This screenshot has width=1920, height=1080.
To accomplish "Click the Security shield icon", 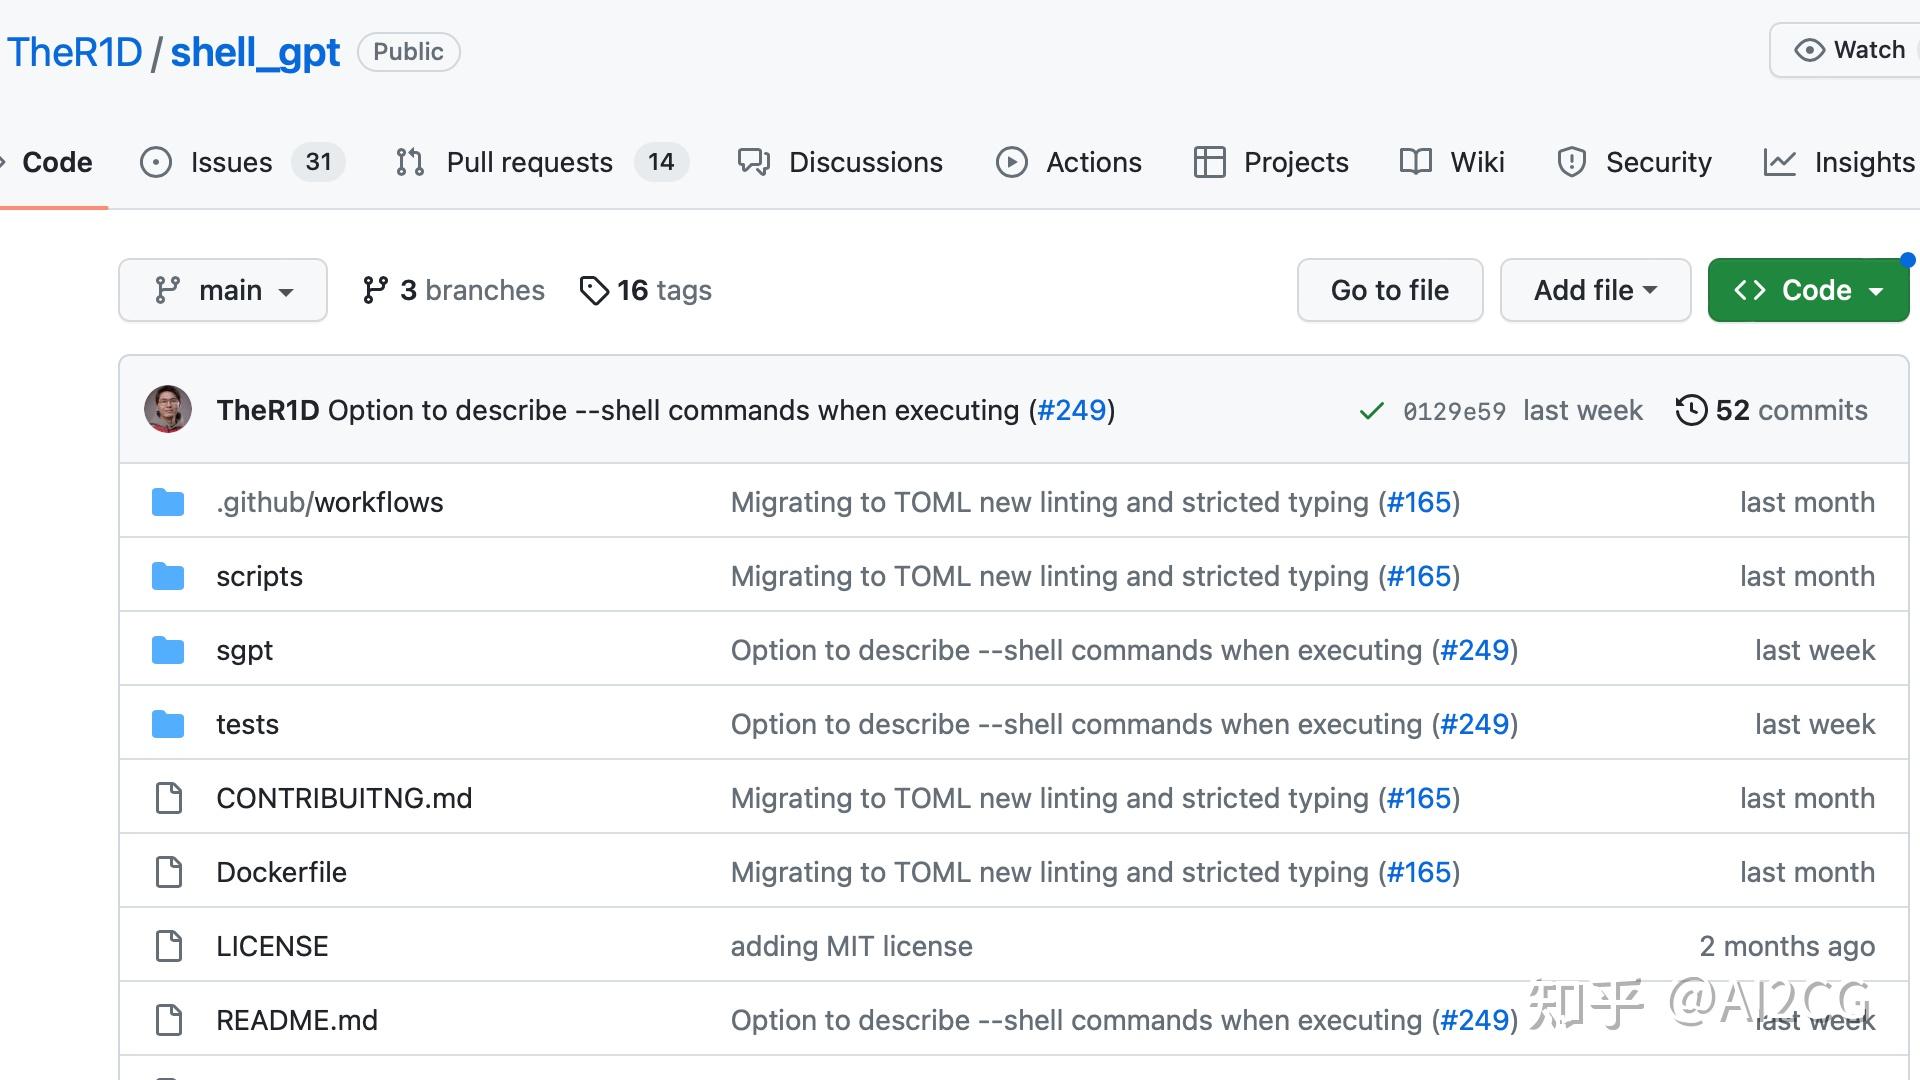I will pos(1572,161).
